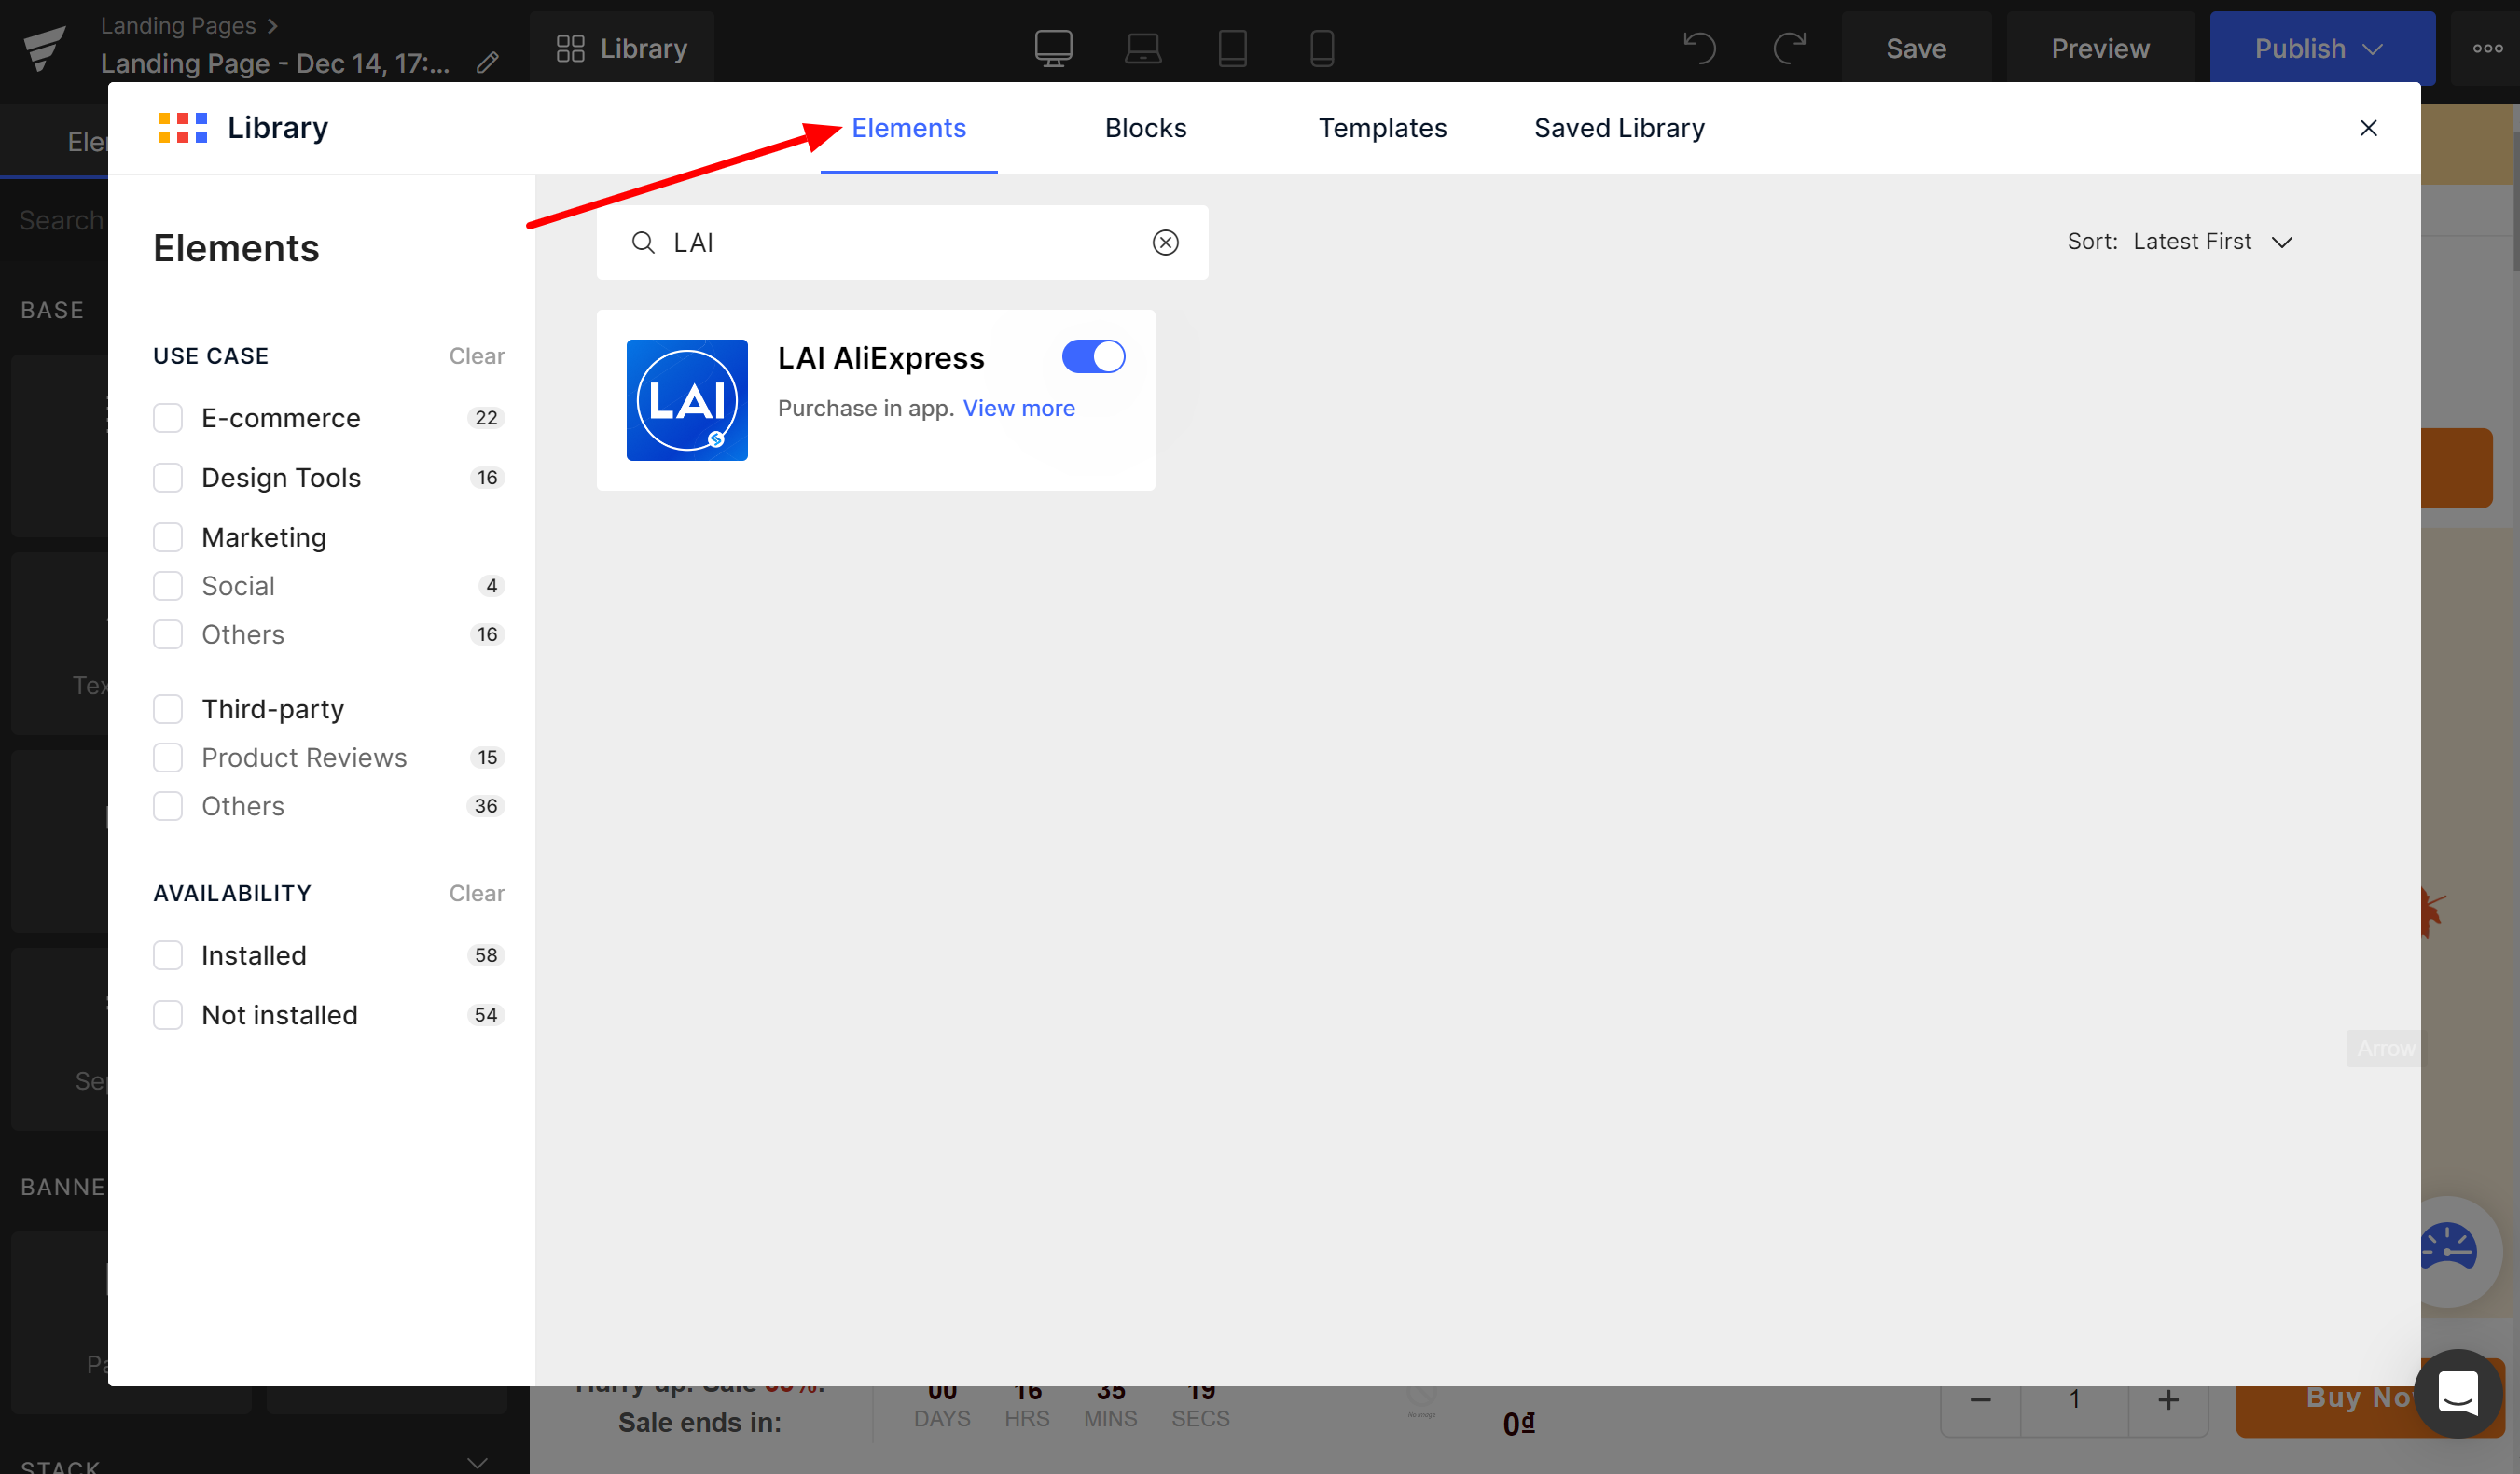
Task: Click the Preview button
Action: [2100, 48]
